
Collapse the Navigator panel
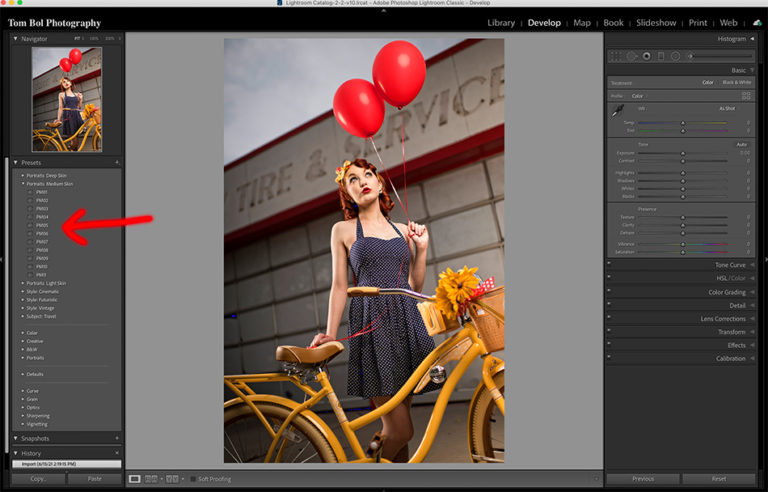click(16, 38)
